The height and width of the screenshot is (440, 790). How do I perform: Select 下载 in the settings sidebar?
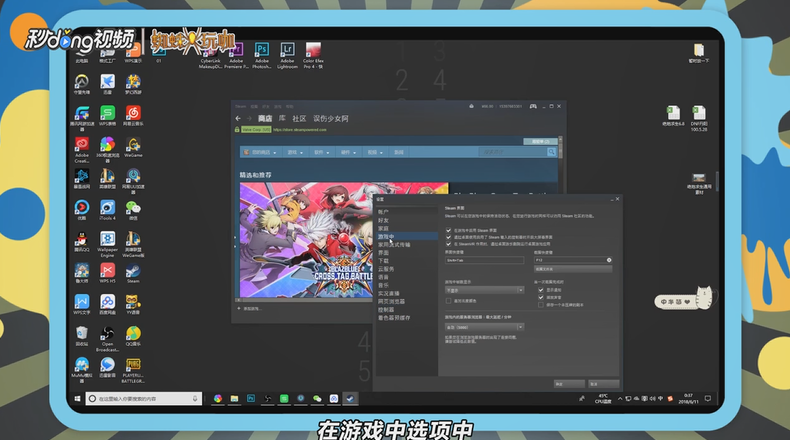click(383, 261)
